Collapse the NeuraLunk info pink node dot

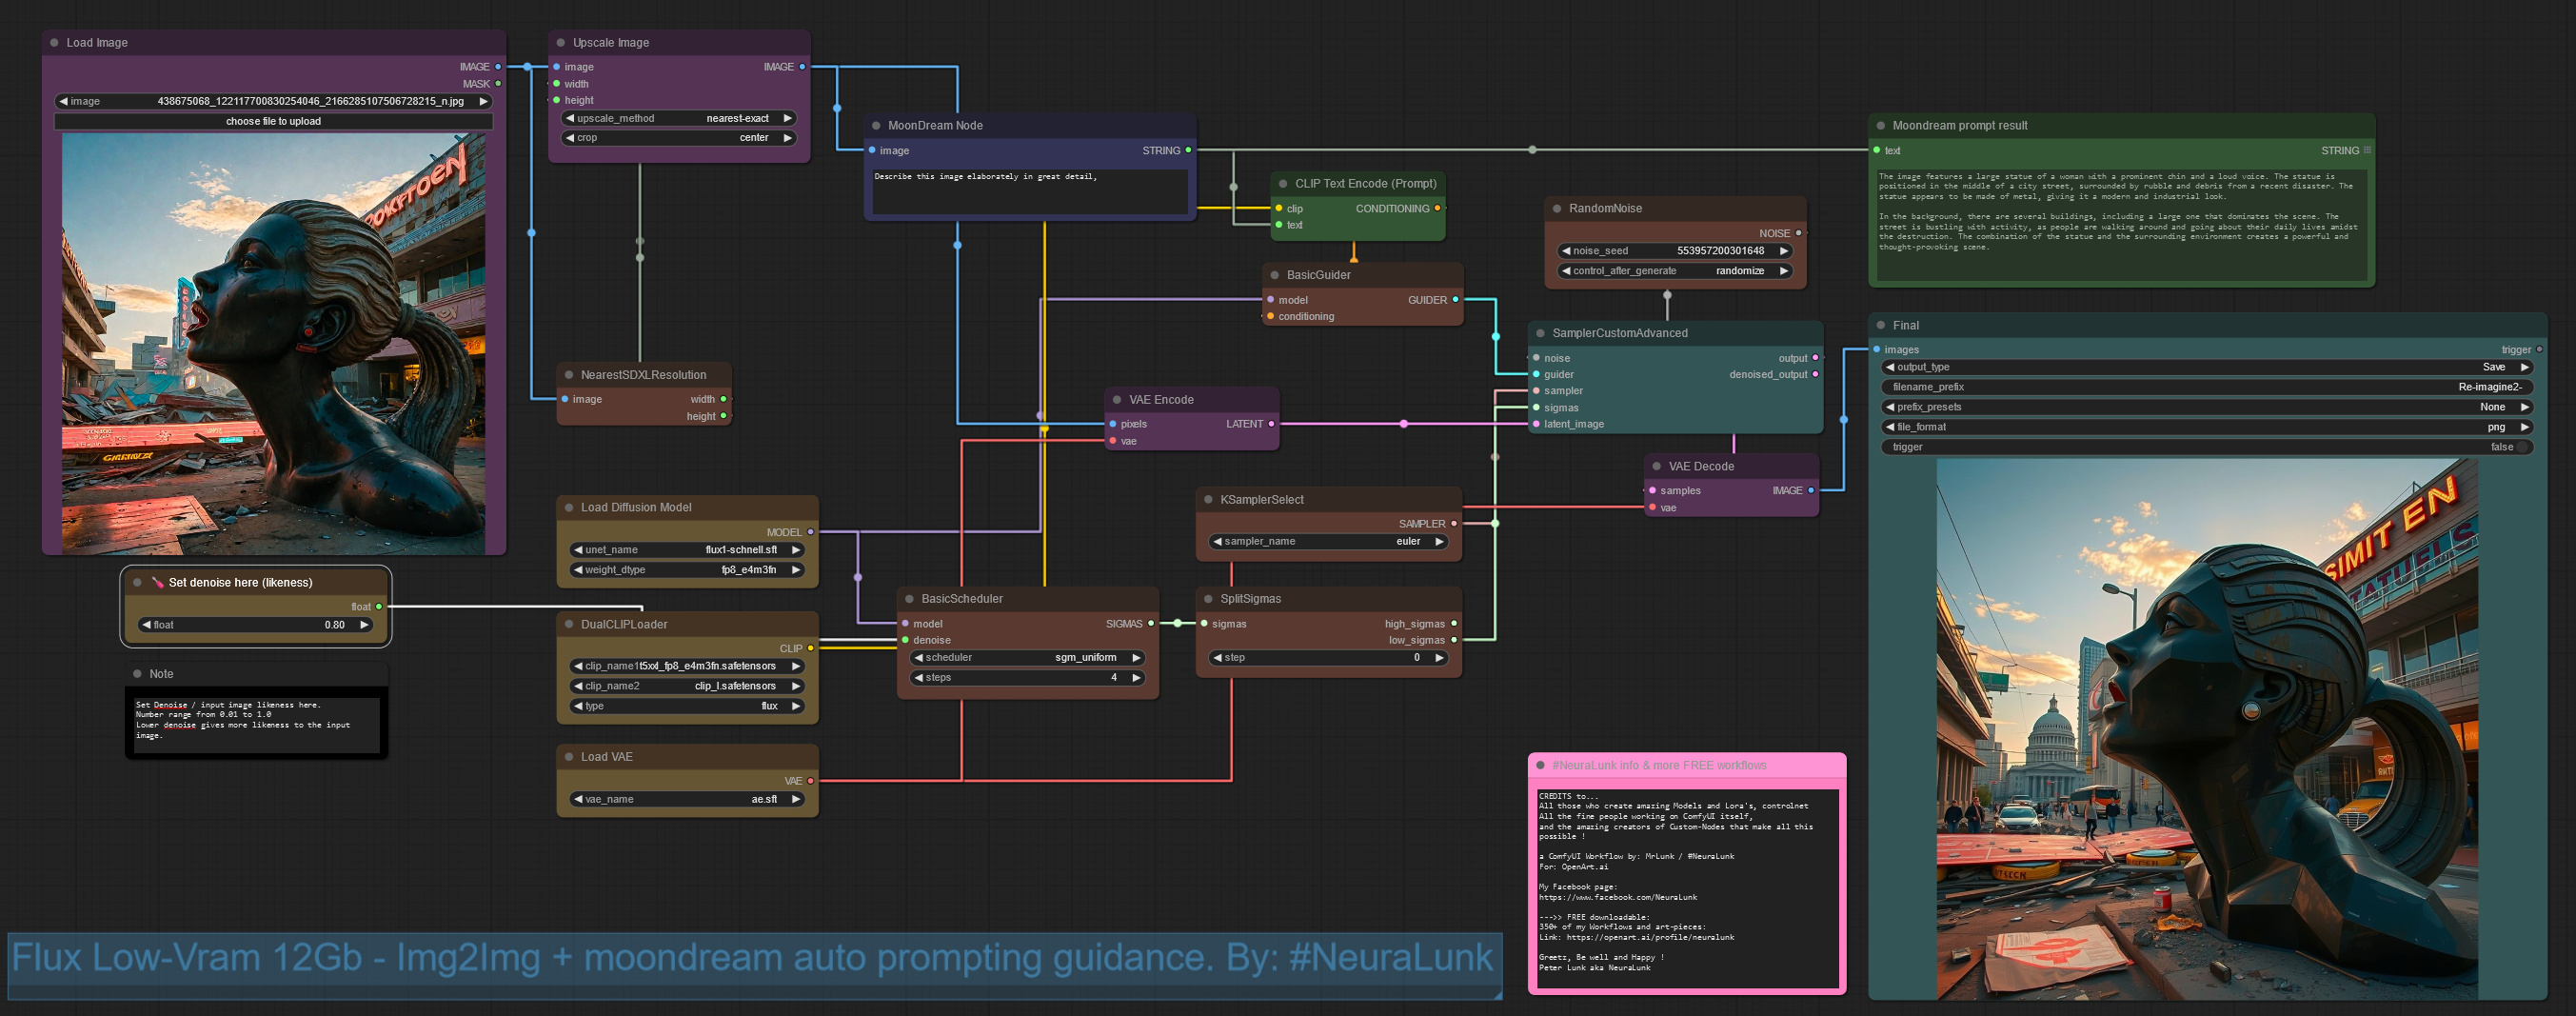(x=1540, y=766)
